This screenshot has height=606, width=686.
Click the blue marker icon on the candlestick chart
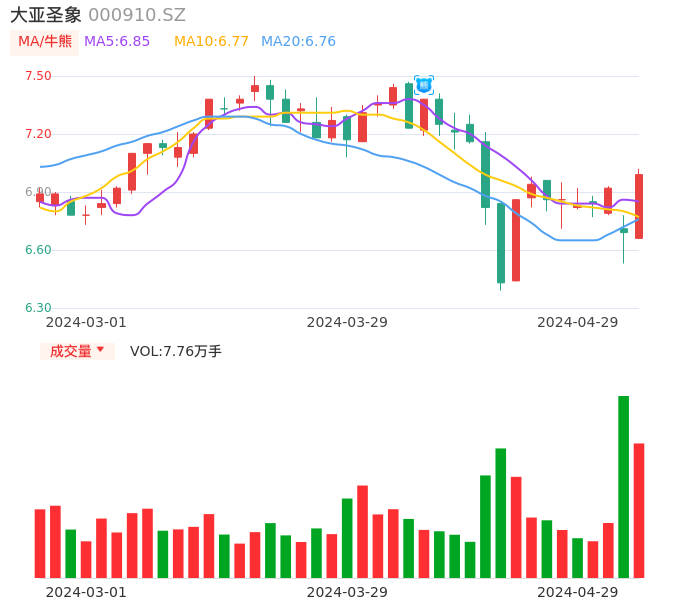[424, 85]
